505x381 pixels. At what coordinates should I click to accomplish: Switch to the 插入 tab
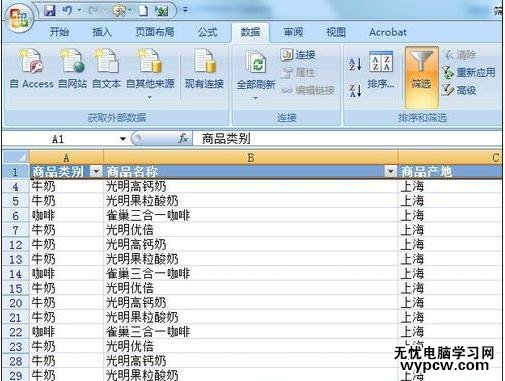click(x=102, y=32)
